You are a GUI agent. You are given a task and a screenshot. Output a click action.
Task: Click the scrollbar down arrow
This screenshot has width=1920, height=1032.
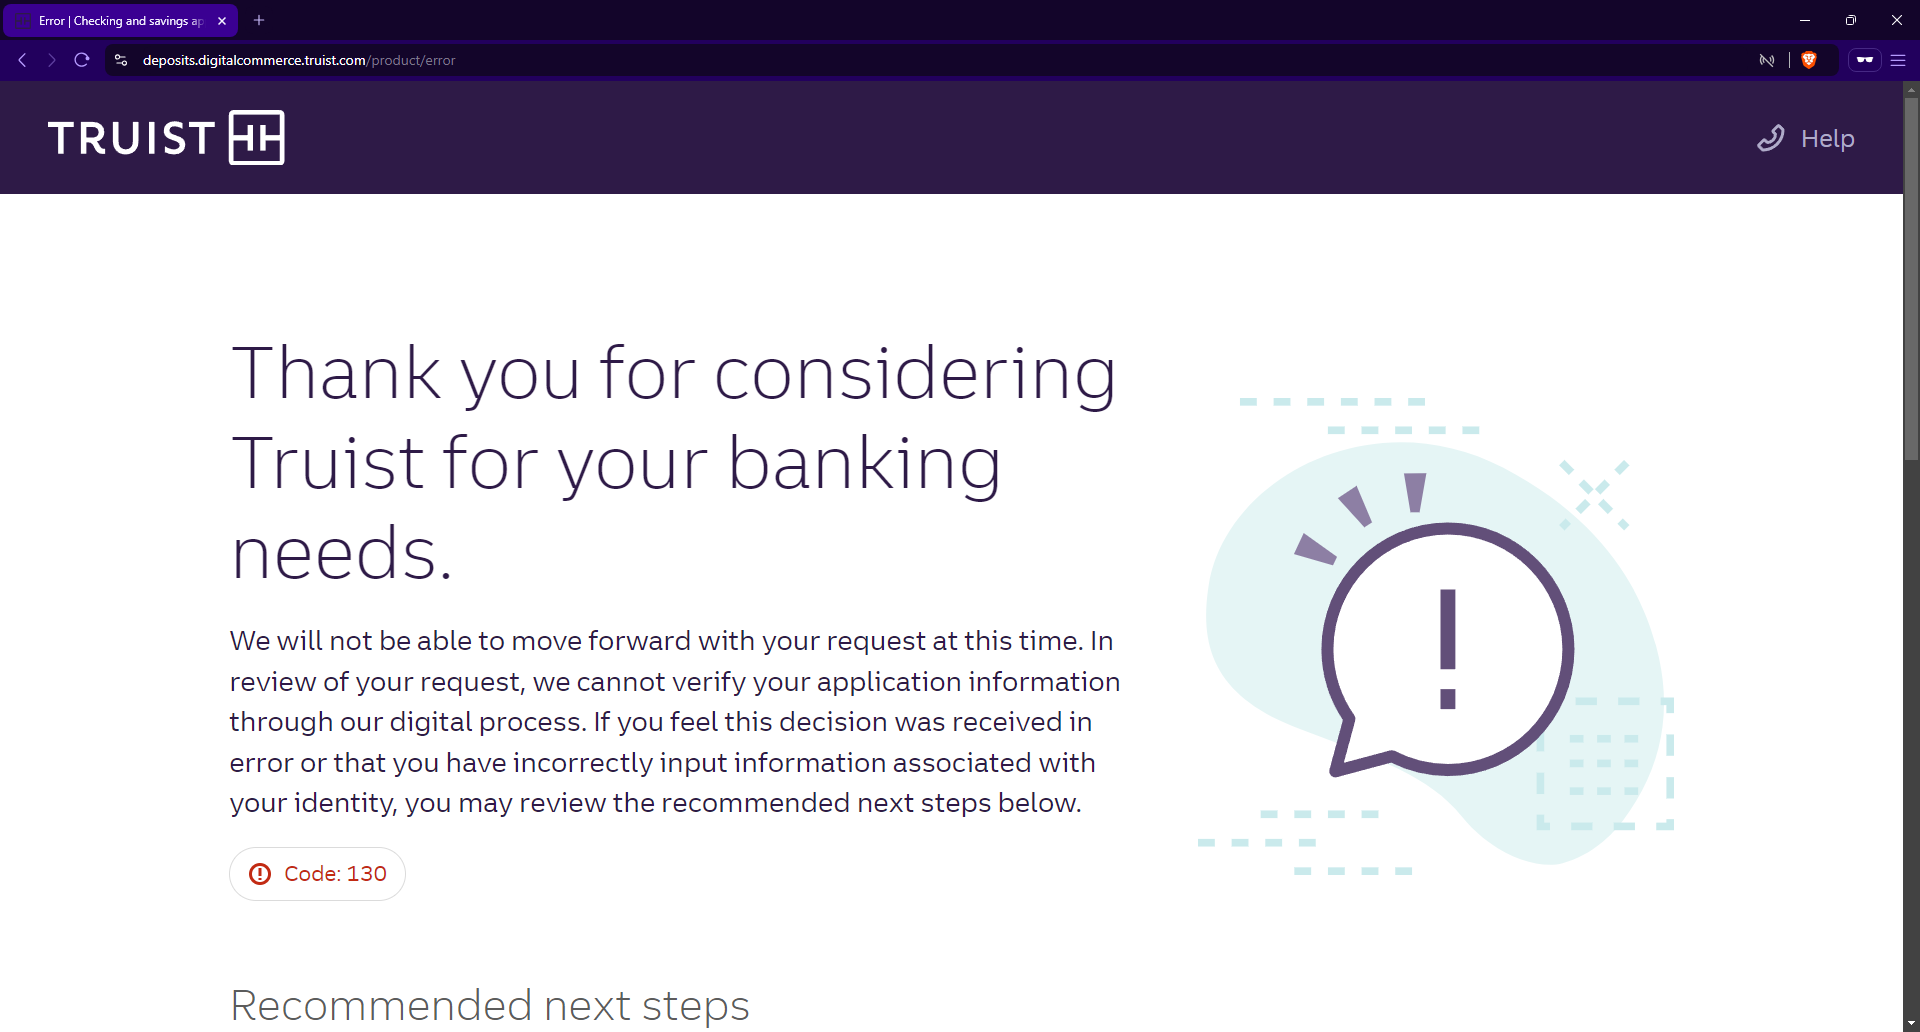click(1911, 1024)
